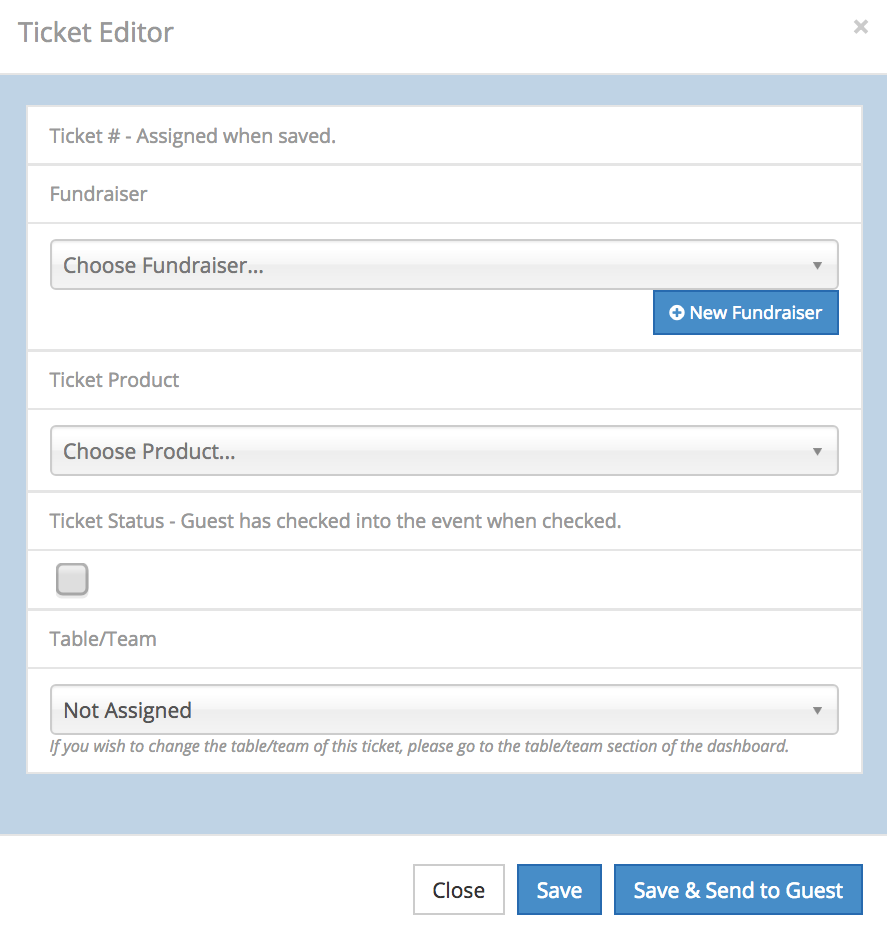Click the Ticket Editor dialog title
Image resolution: width=887 pixels, height=938 pixels.
point(96,32)
